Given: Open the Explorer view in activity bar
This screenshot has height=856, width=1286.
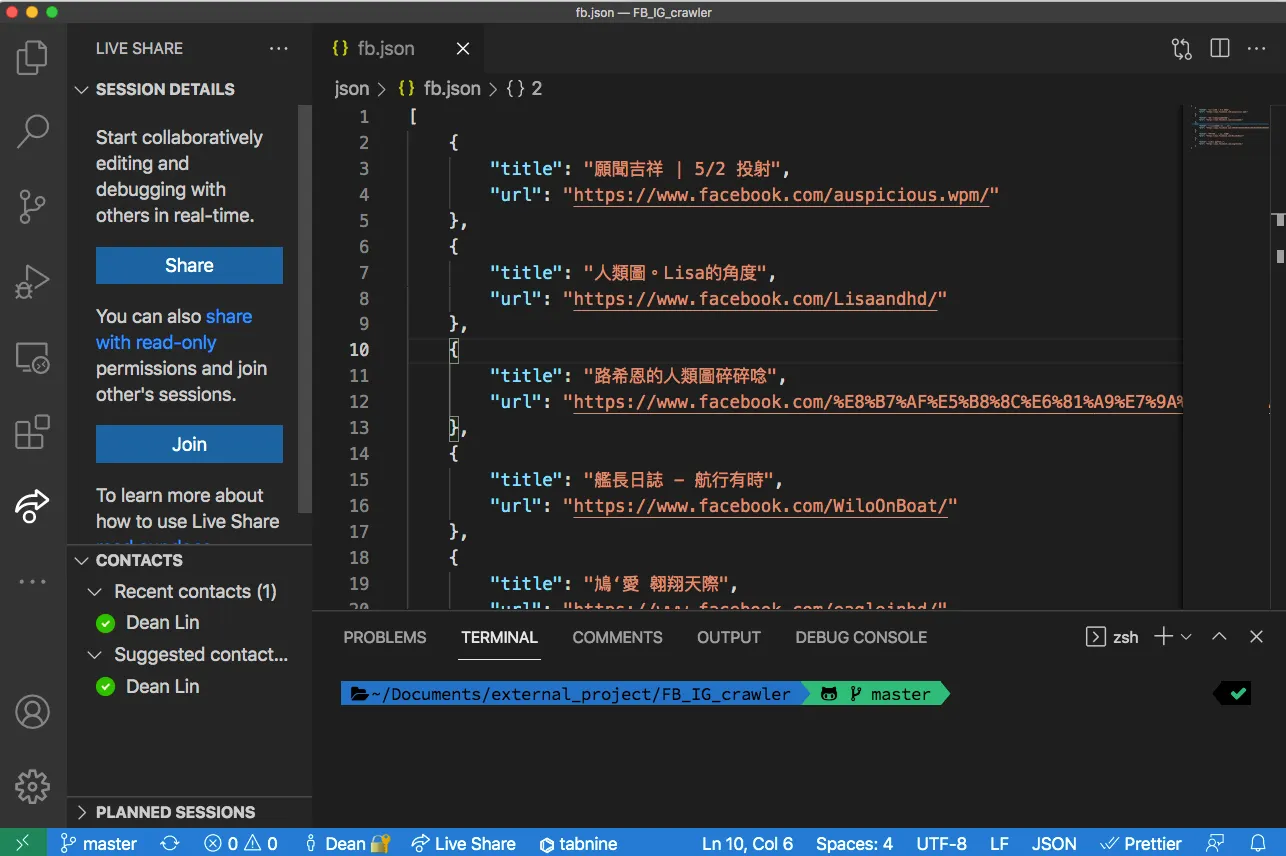Looking at the screenshot, I should (x=33, y=57).
